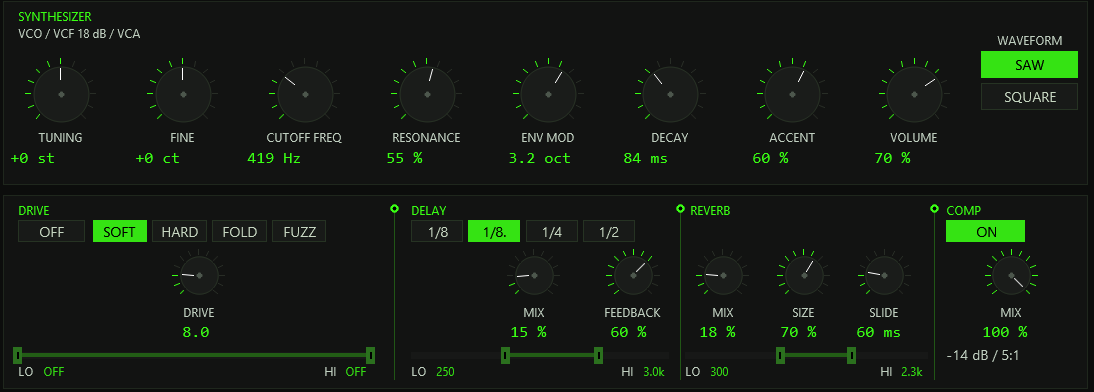Click the 60 ms slide value

tap(878, 332)
